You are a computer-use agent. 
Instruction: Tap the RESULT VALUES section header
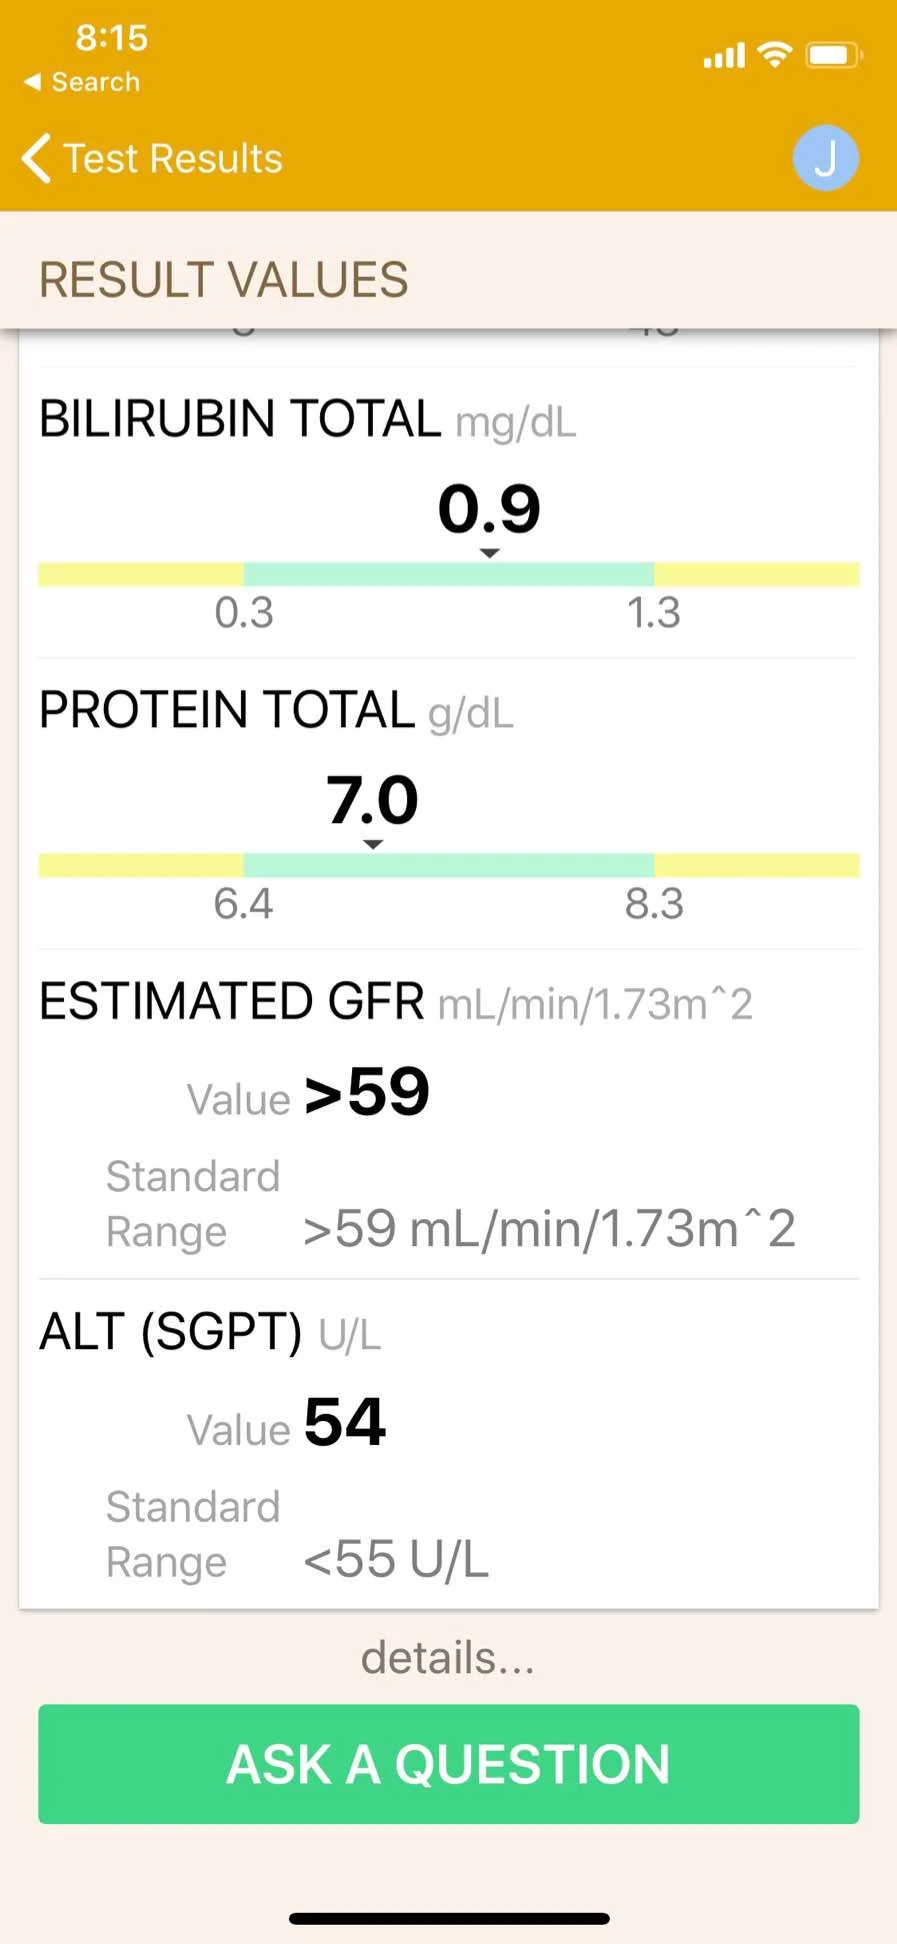pyautogui.click(x=223, y=279)
